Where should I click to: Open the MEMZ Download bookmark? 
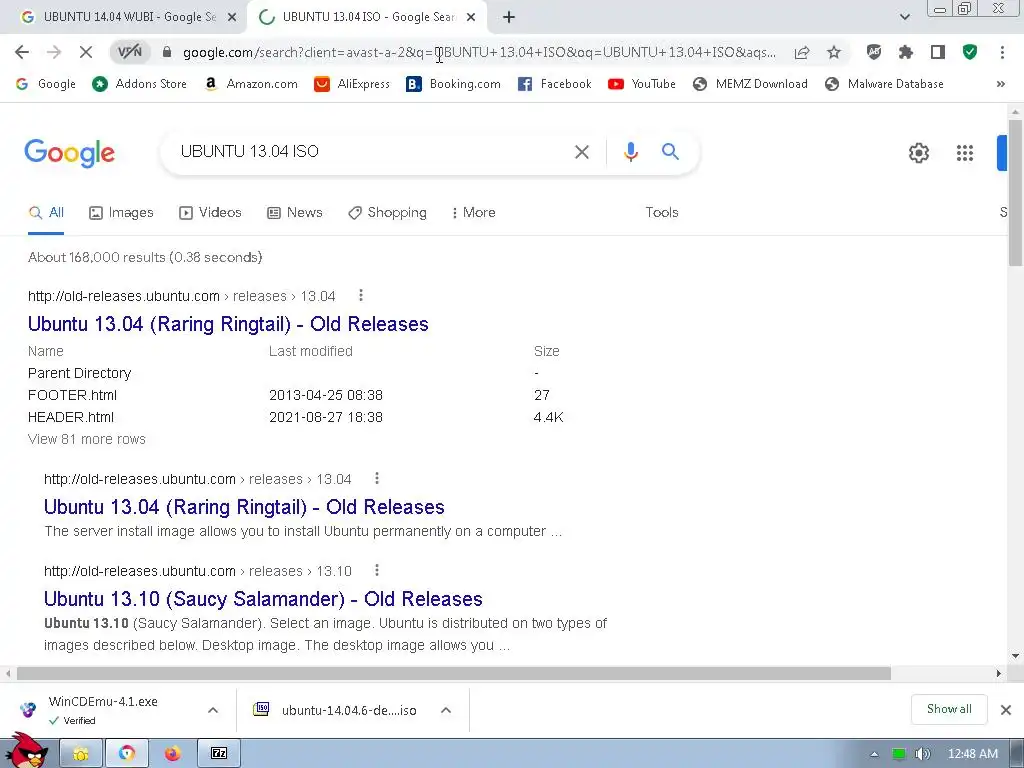coord(750,84)
